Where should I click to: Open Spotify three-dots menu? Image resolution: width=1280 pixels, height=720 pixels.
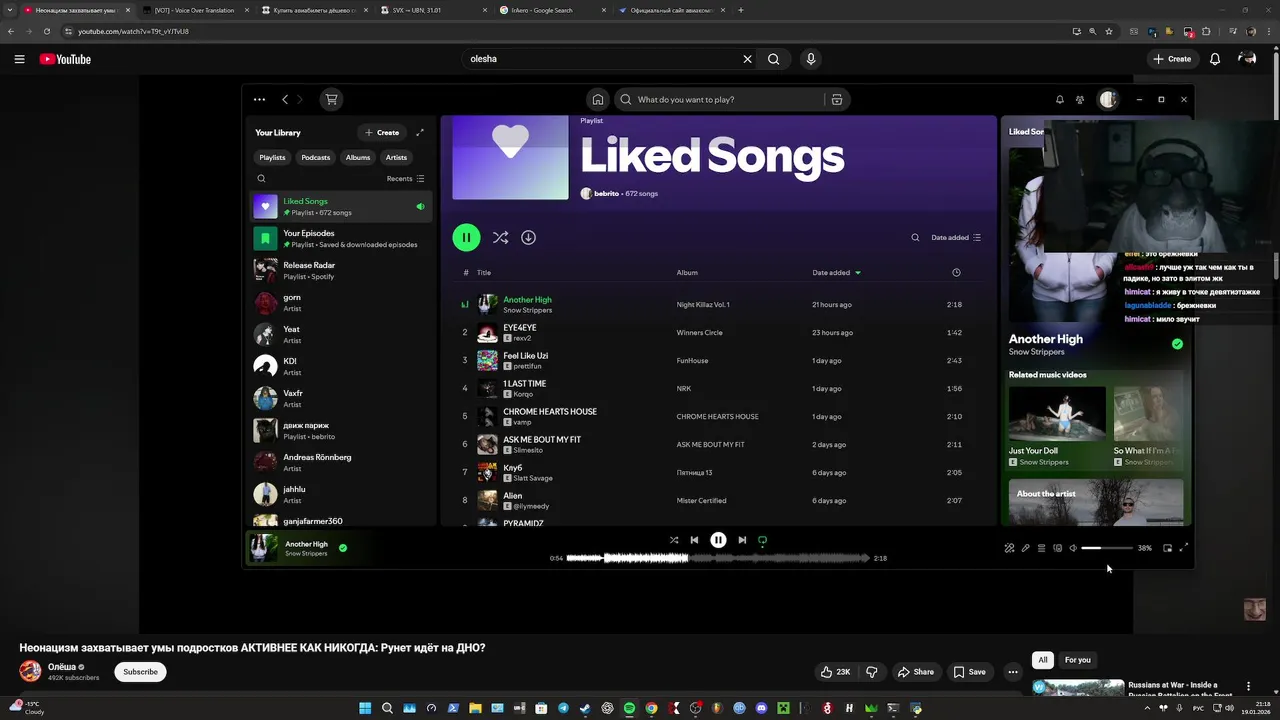coord(259,99)
